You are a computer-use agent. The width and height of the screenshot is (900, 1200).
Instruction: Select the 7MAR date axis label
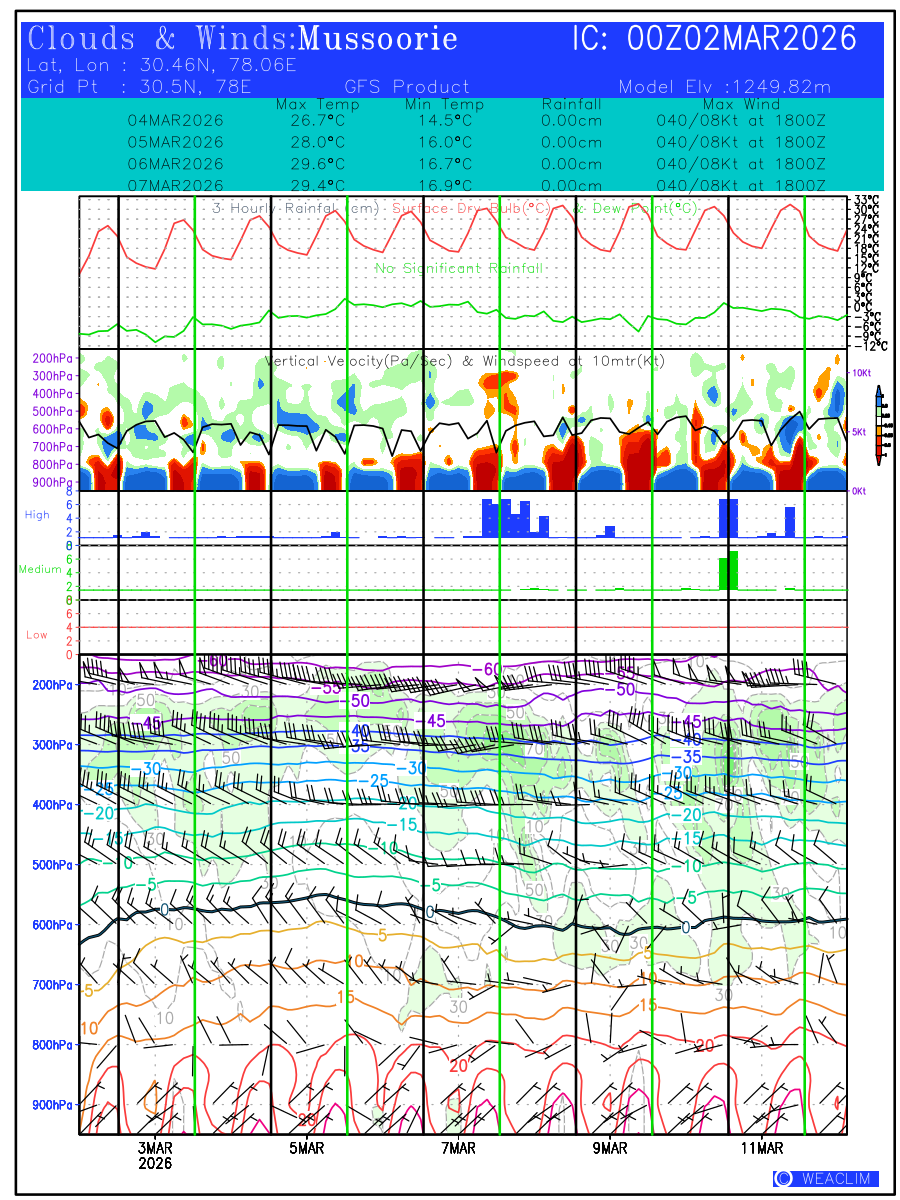(457, 1148)
